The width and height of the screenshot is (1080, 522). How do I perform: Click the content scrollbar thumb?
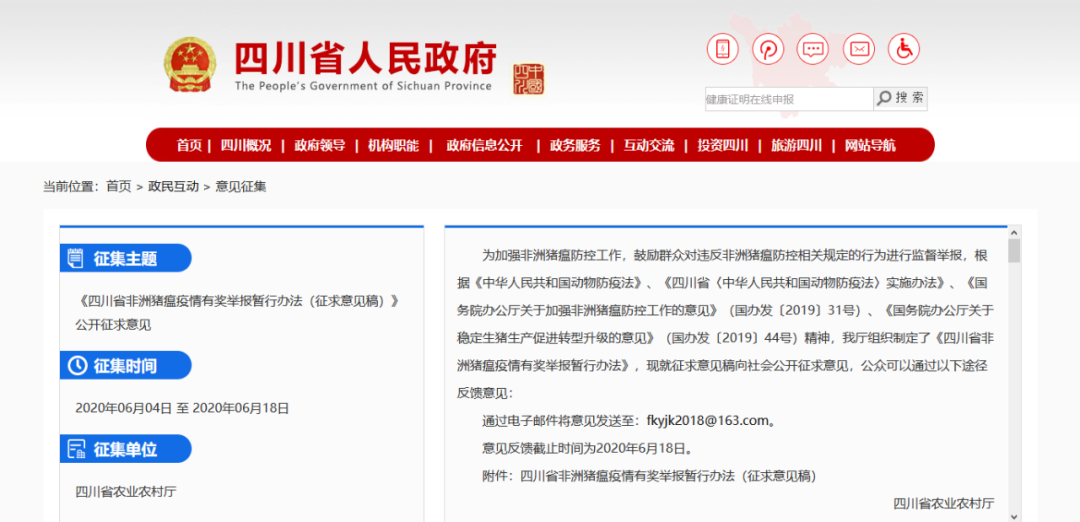(x=1014, y=251)
